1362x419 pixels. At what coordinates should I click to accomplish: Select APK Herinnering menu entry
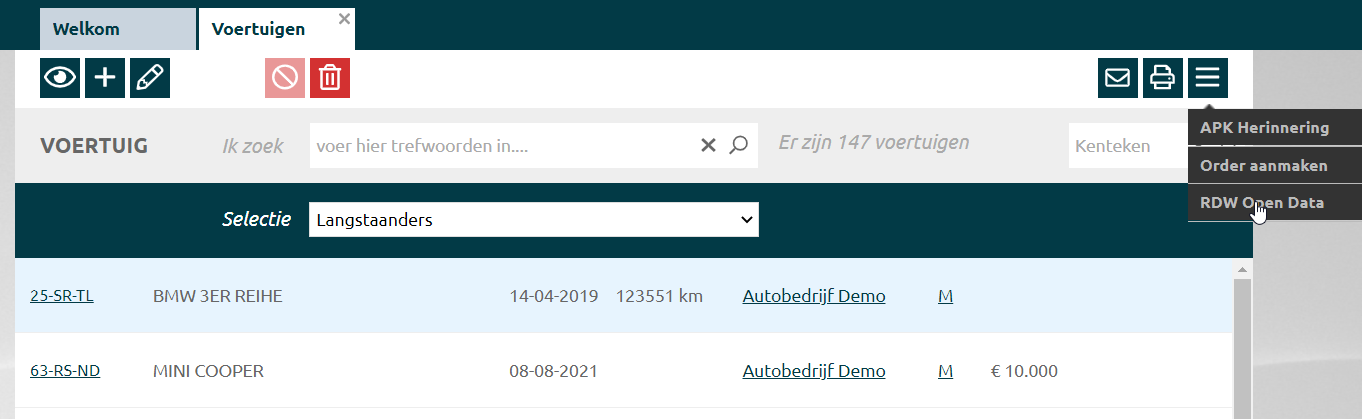[x=1264, y=128]
